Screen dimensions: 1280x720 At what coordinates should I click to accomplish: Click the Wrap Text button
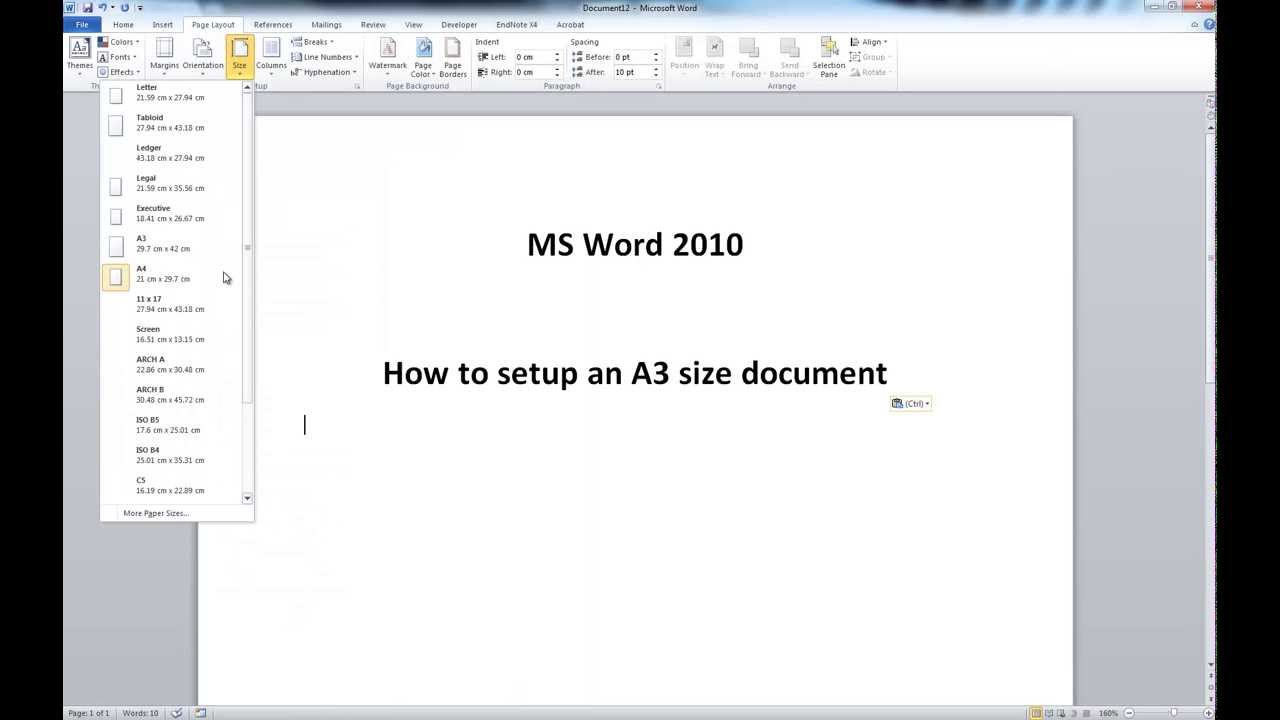pyautogui.click(x=714, y=57)
